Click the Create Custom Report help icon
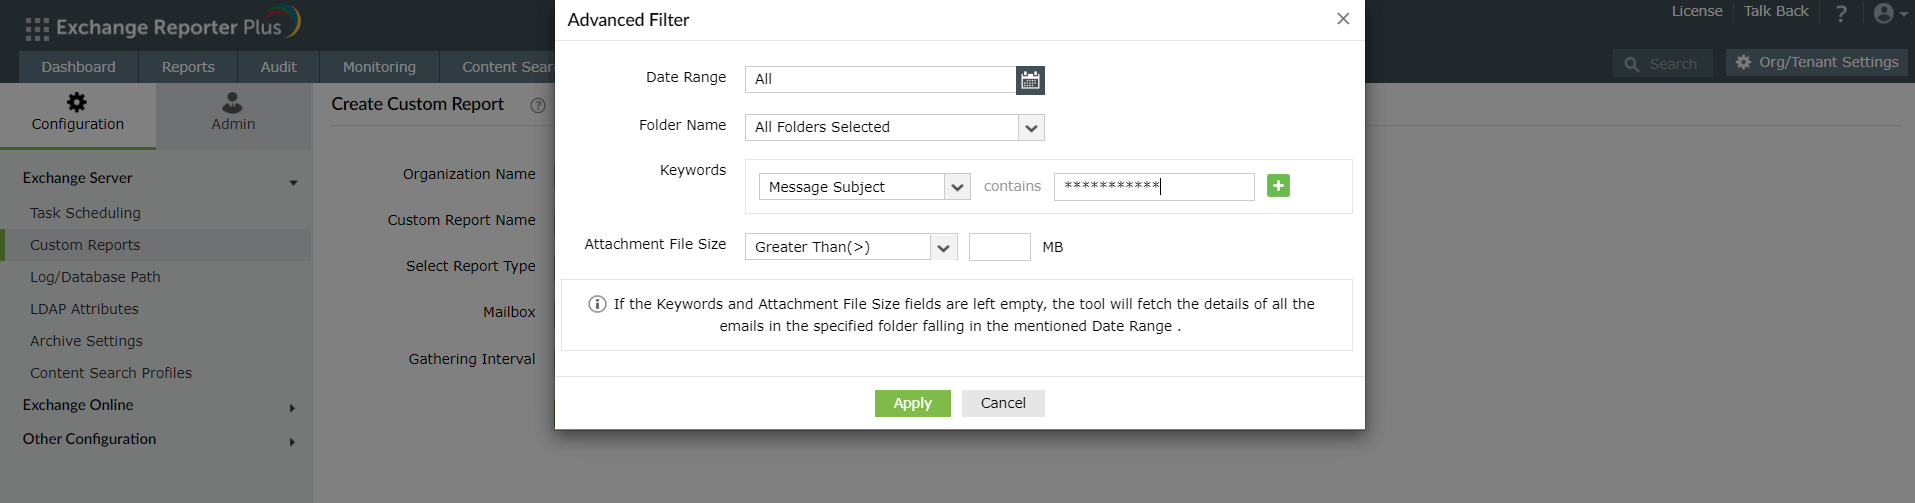 point(538,105)
